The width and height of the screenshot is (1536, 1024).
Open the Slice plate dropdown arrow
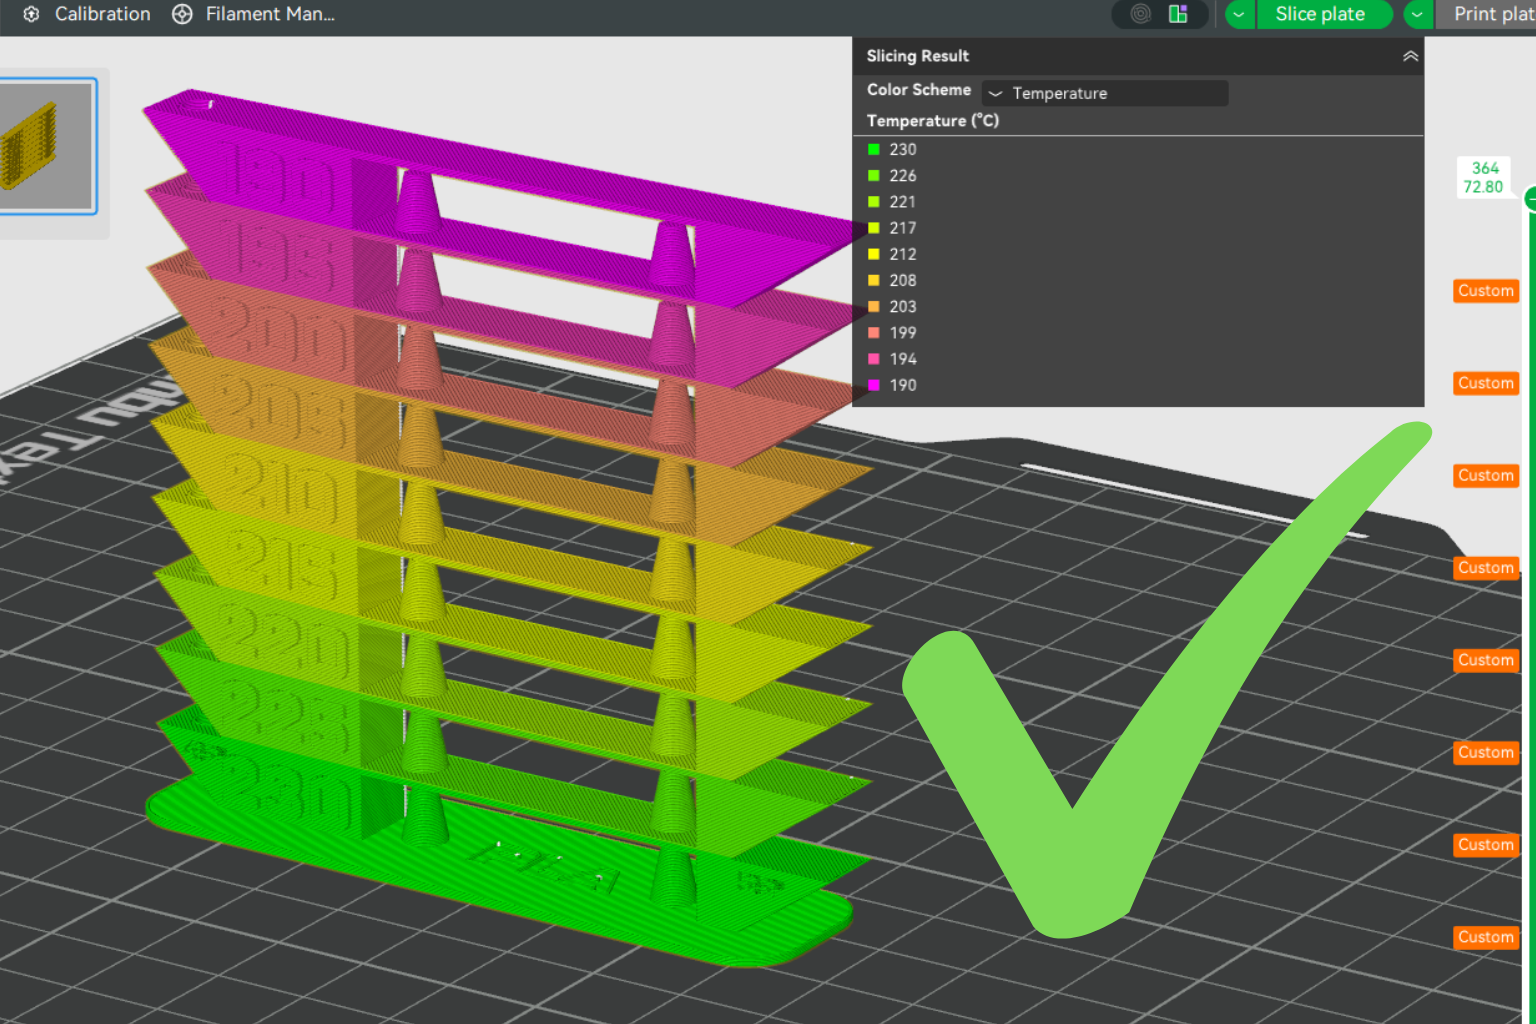click(x=1239, y=14)
